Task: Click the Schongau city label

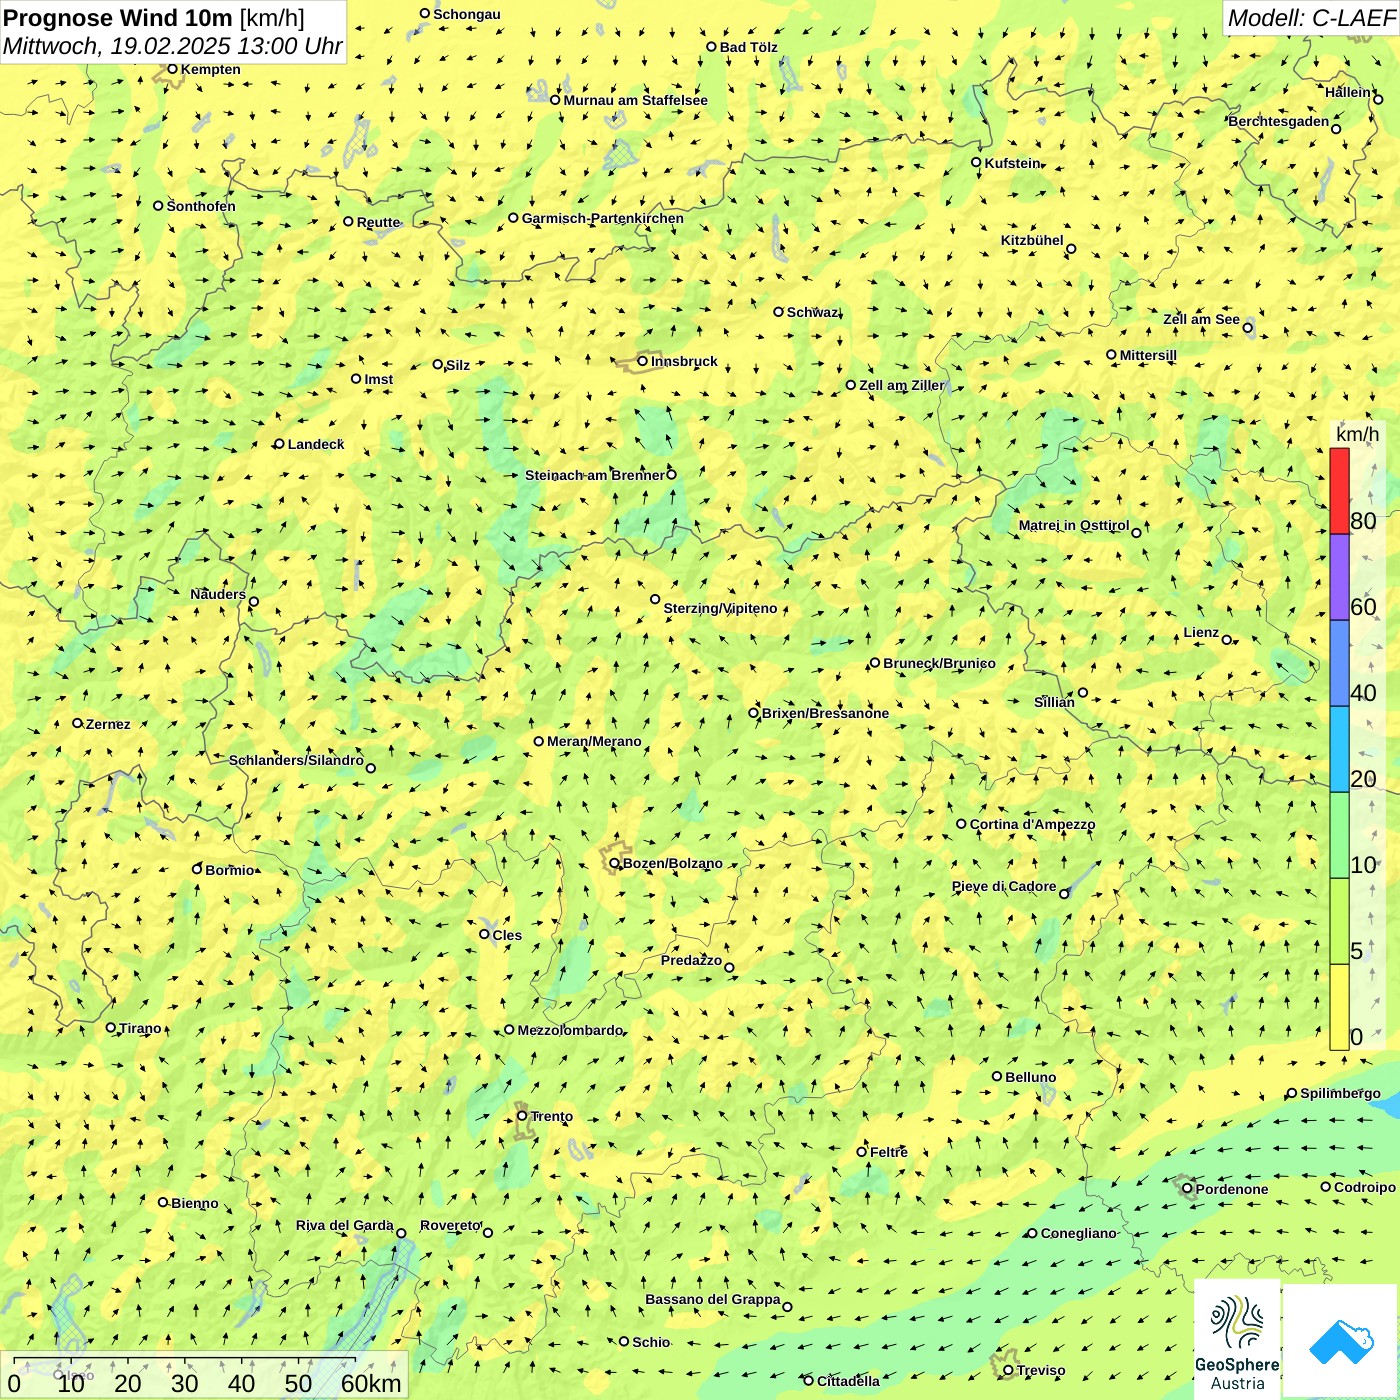Action: [x=467, y=14]
